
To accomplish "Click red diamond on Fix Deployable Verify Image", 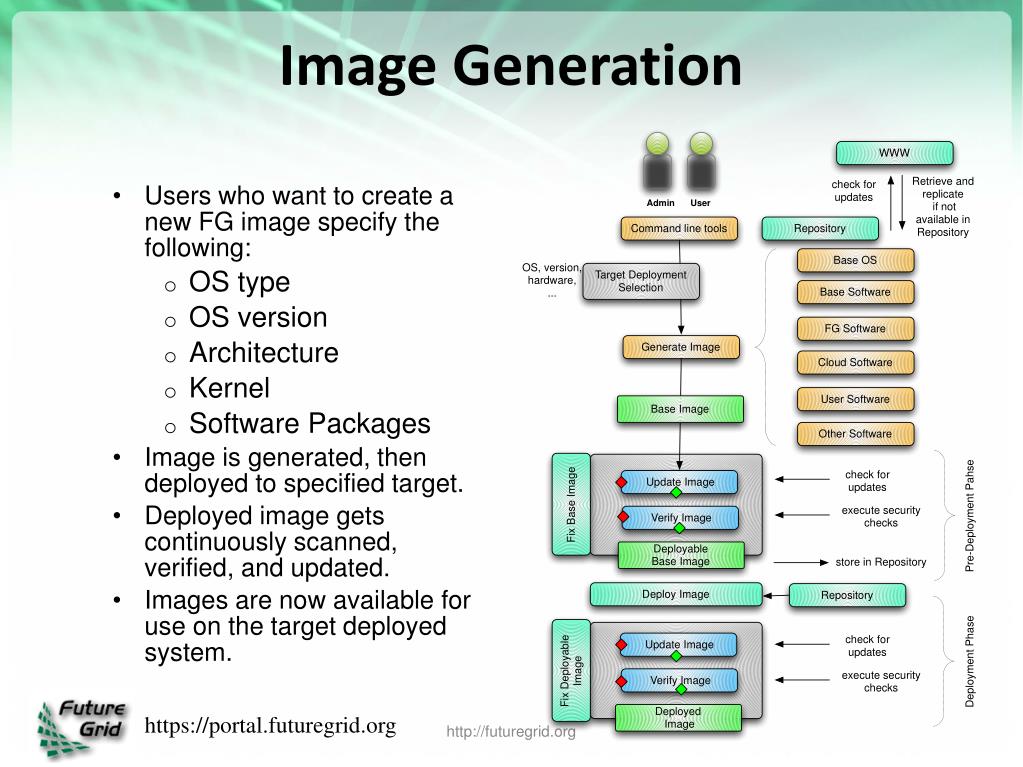I will pyautogui.click(x=621, y=682).
